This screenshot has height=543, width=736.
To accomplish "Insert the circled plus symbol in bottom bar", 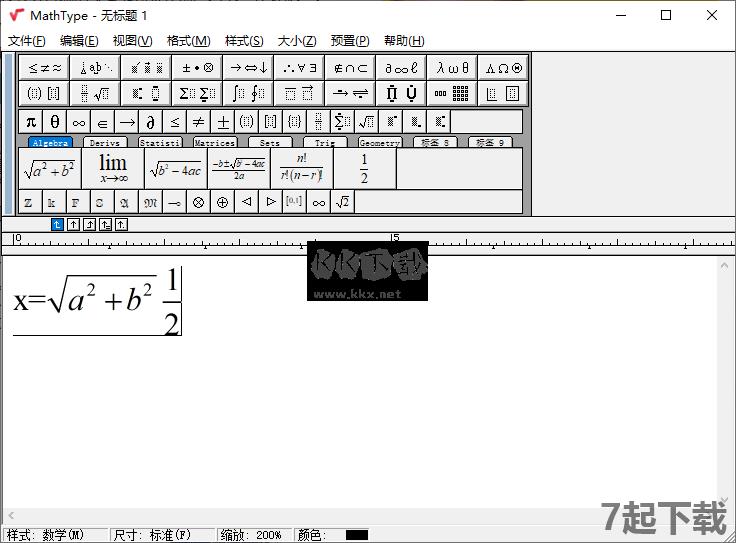I will tap(223, 202).
